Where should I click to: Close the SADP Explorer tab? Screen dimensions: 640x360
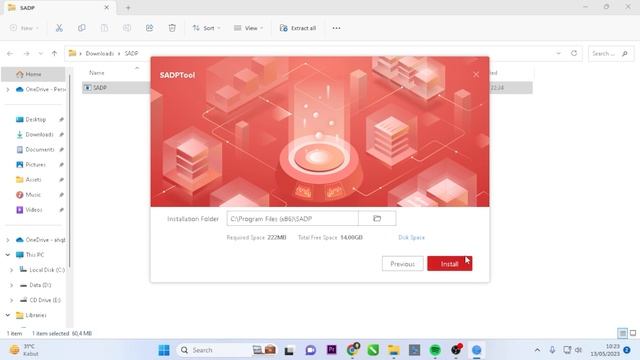point(107,7)
